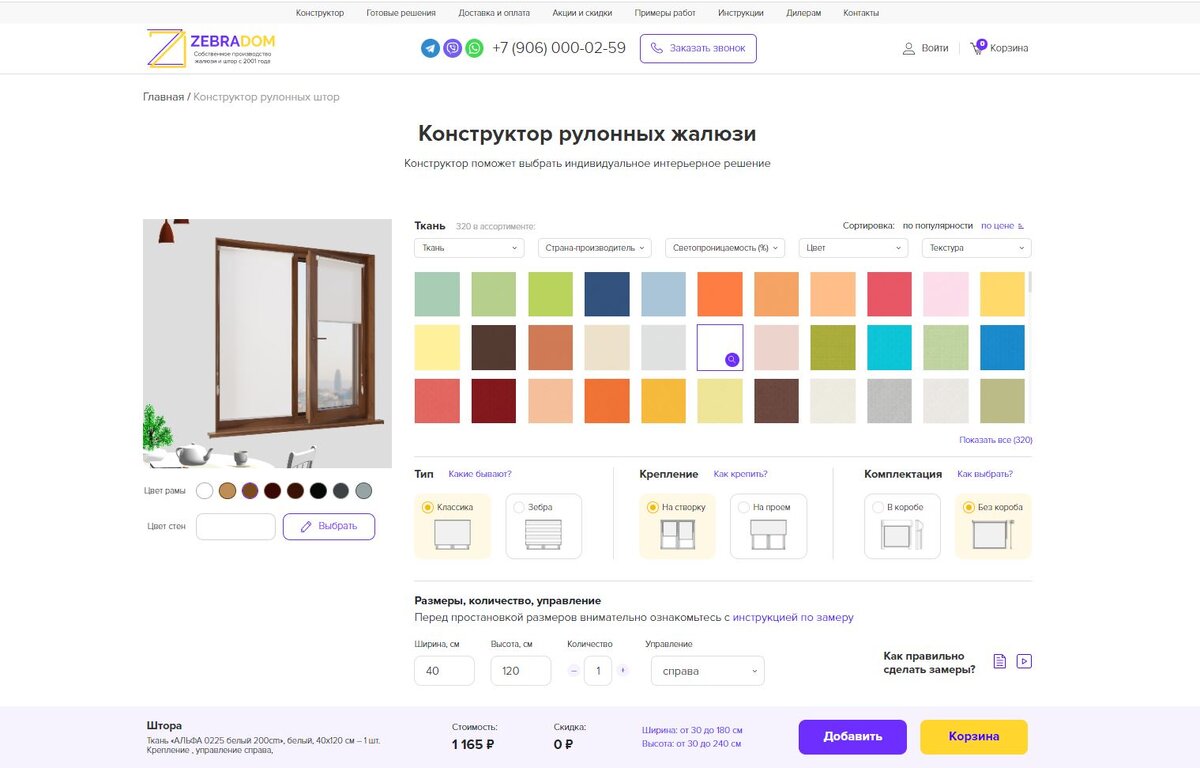Click the Войти account icon

coord(908,47)
